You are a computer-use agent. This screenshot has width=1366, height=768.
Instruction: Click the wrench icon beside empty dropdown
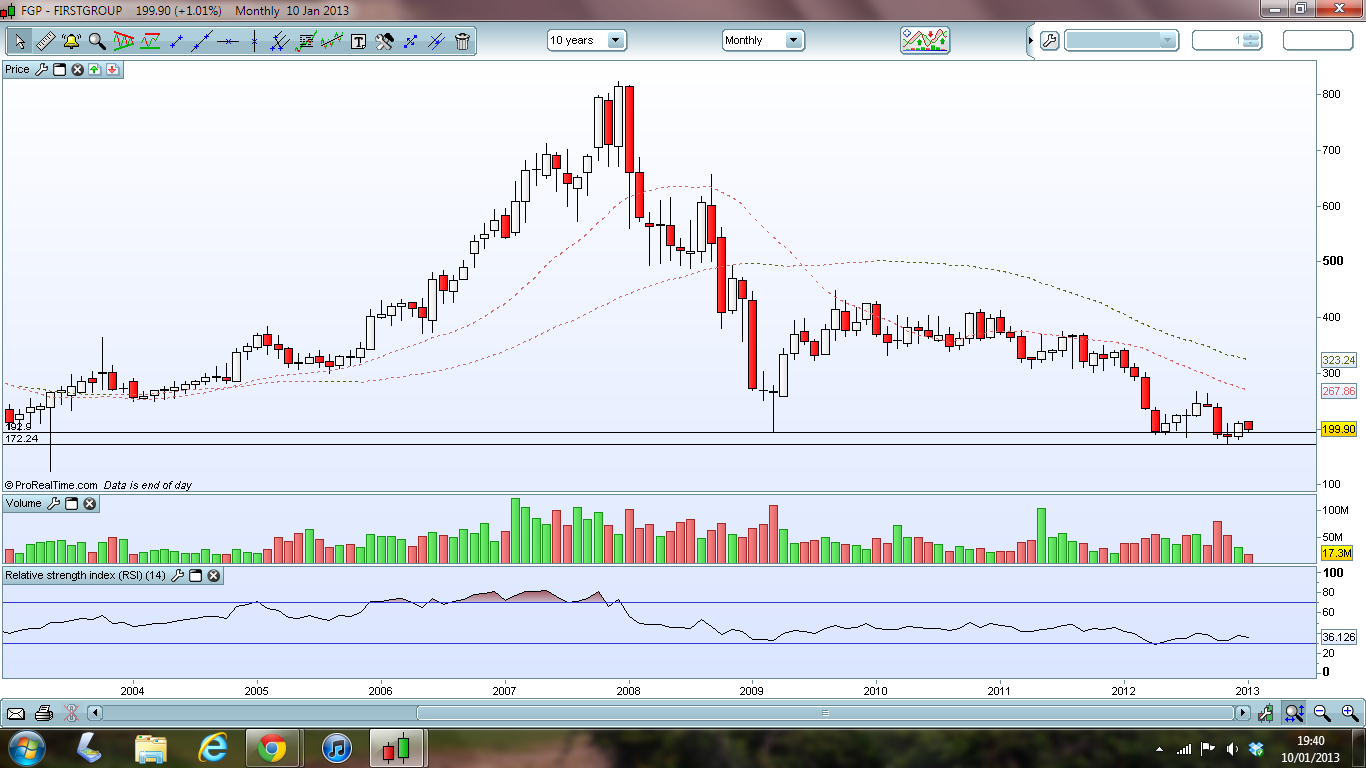click(1049, 41)
